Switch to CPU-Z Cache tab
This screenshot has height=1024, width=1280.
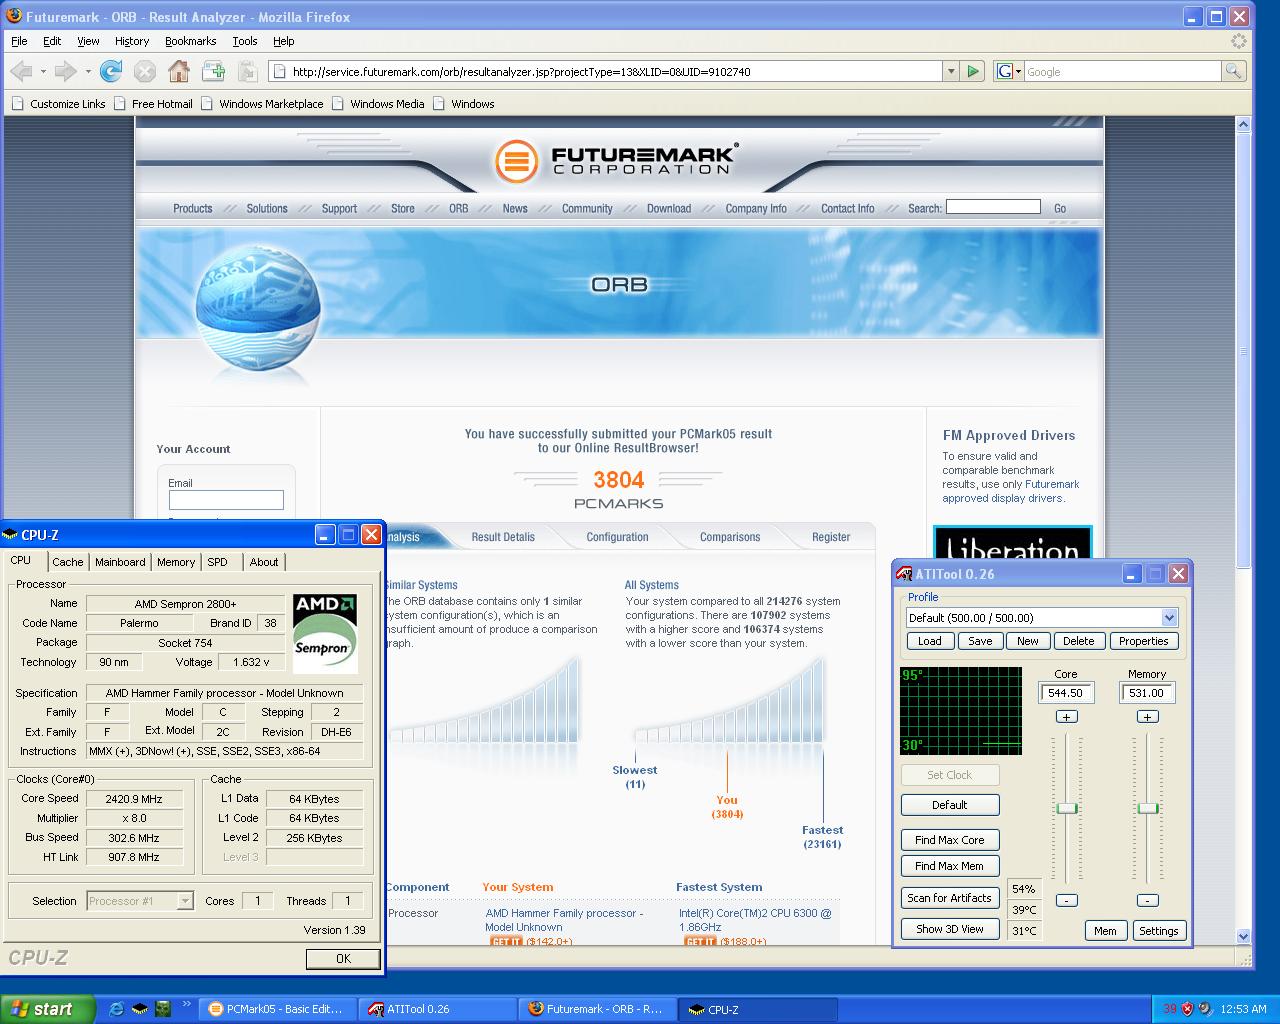pos(68,562)
